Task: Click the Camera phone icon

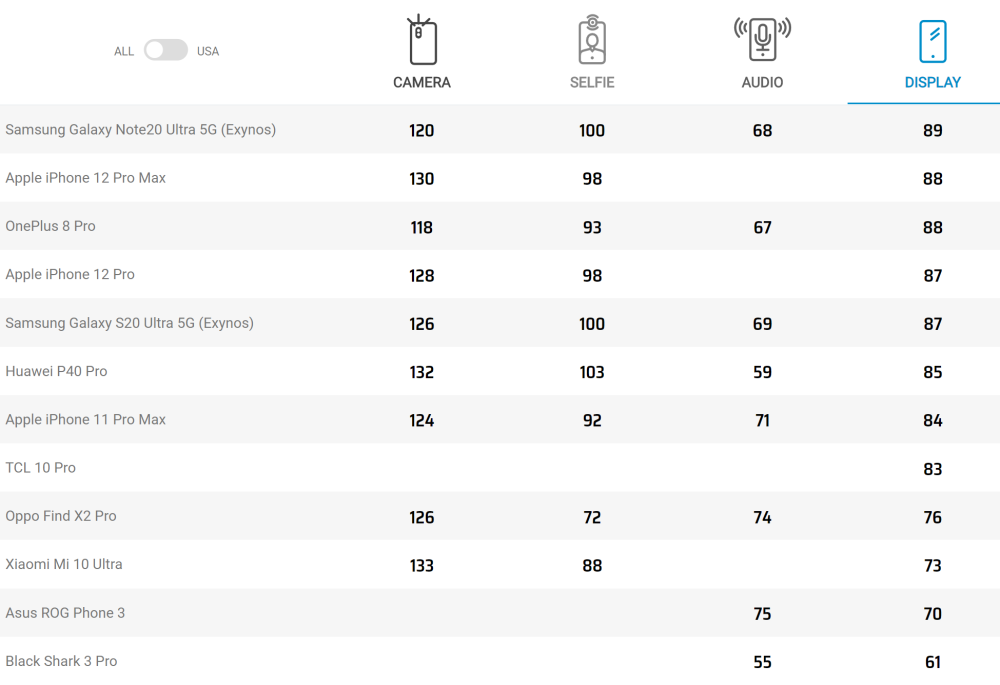Action: [x=422, y=41]
